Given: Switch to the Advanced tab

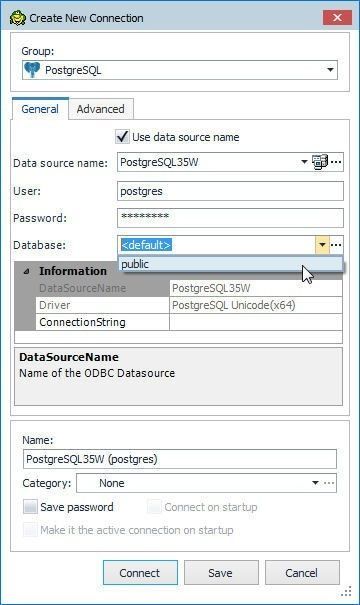Looking at the screenshot, I should coord(101,109).
